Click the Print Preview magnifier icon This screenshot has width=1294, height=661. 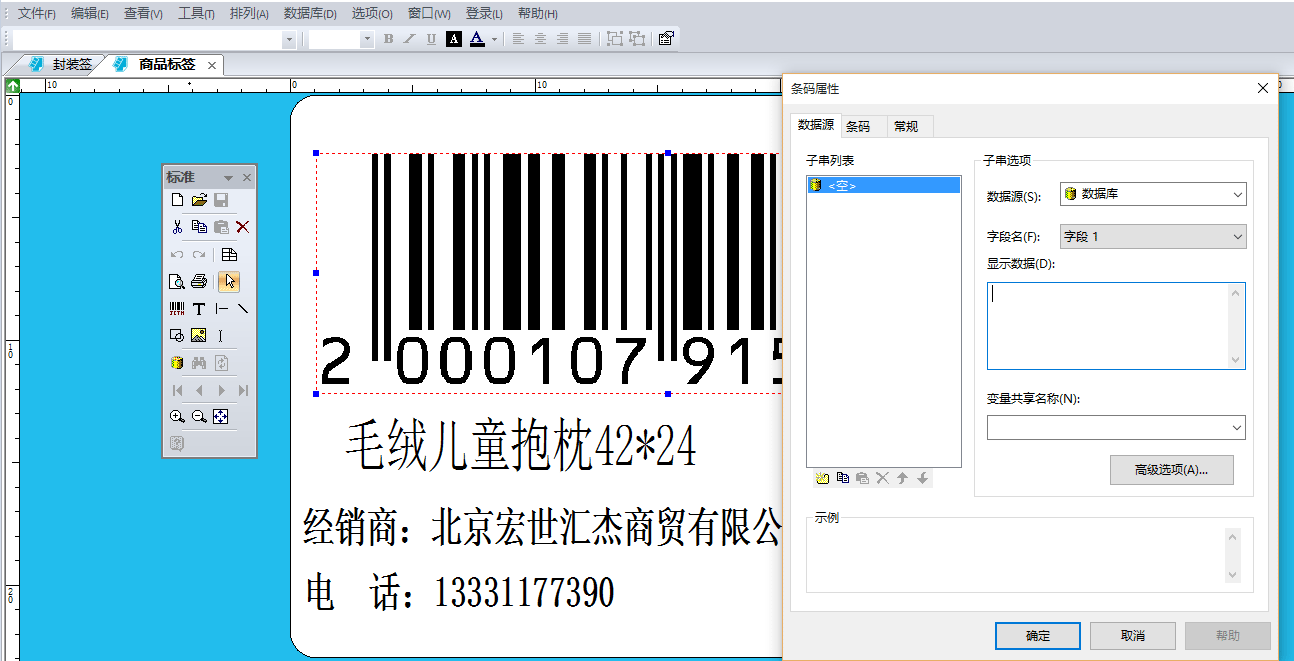[x=177, y=282]
